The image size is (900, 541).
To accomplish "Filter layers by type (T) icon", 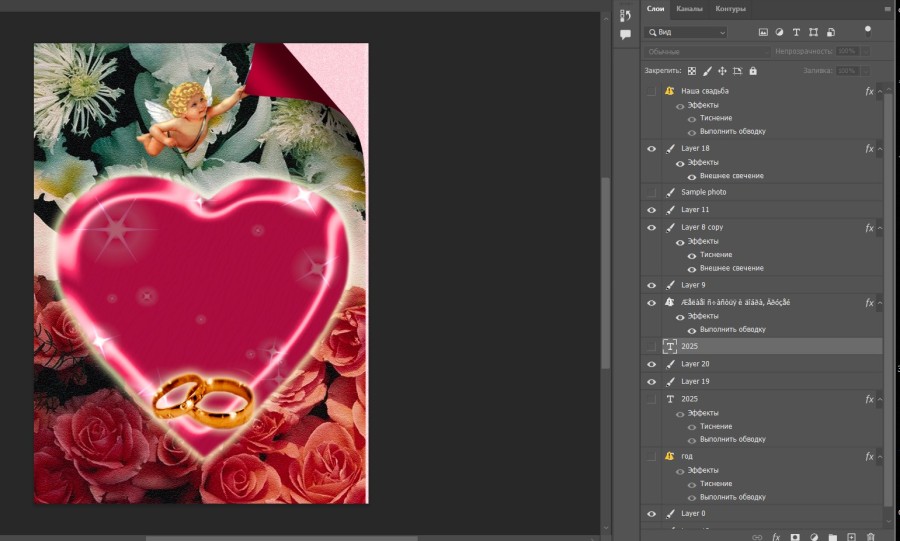I will tap(796, 32).
